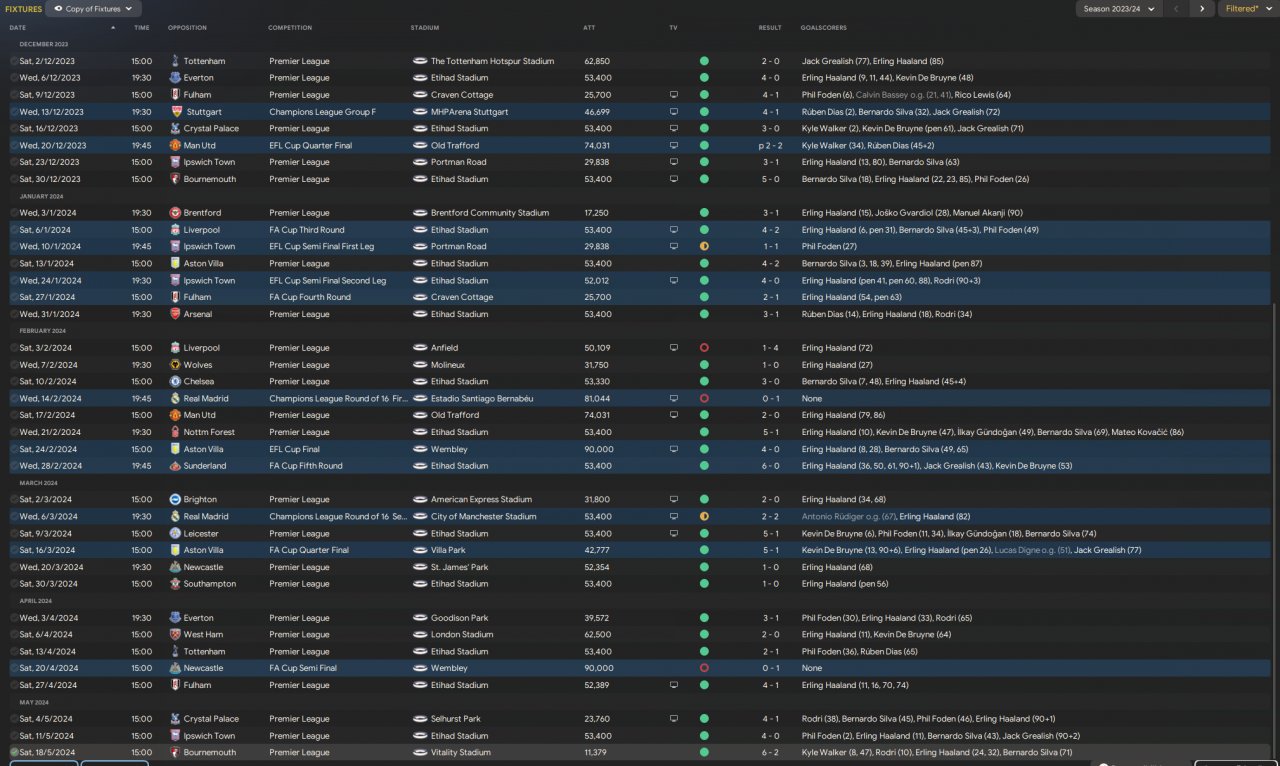This screenshot has width=1280, height=766.
Task: Click the Wolves club badge
Action: click(x=176, y=365)
